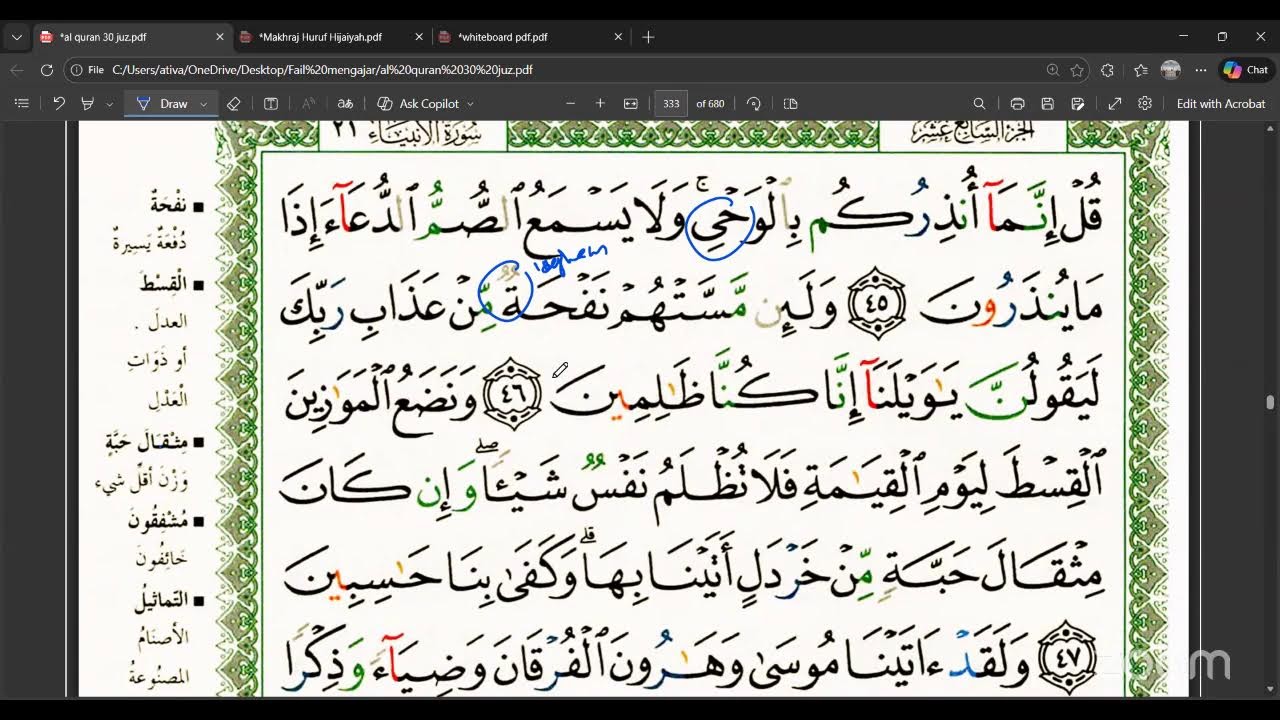The height and width of the screenshot is (720, 1280).
Task: Zoom in with plus button
Action: point(600,103)
